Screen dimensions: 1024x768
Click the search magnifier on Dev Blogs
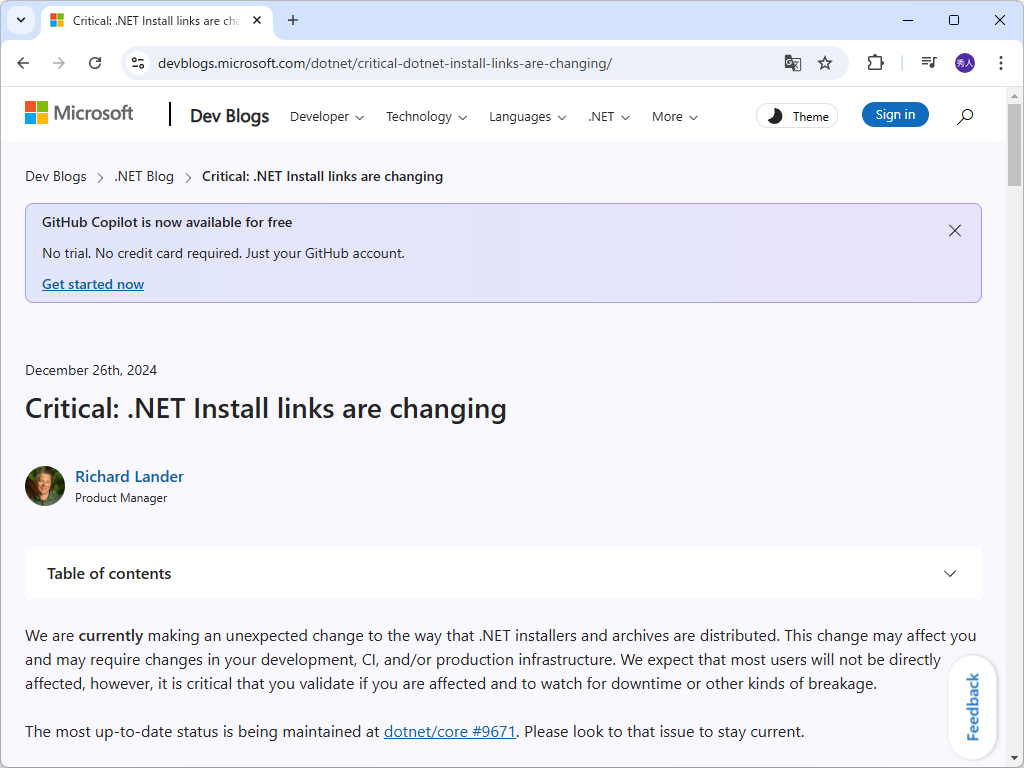tap(965, 116)
